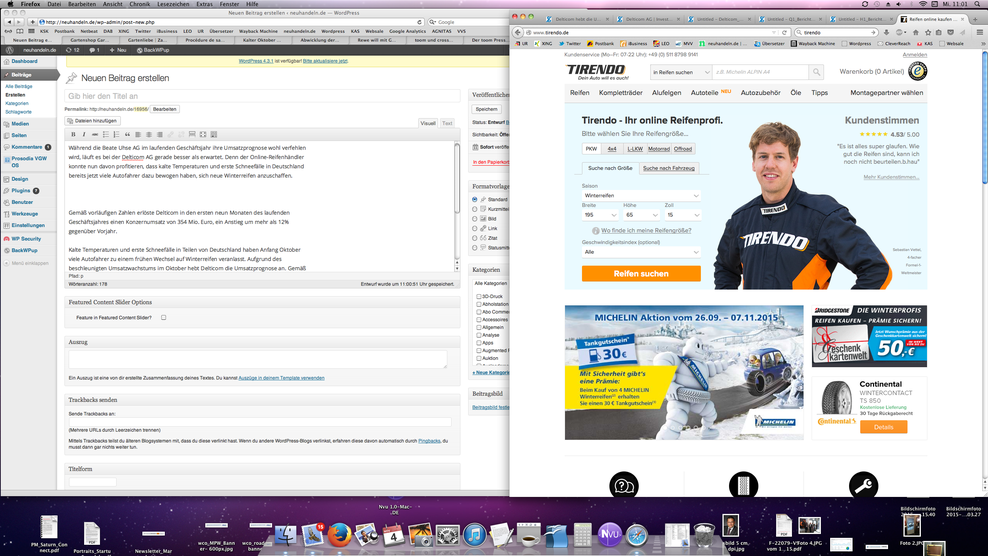Screen dimensions: 988x556
Task: Tick the Analyse category checkbox
Action: click(479, 335)
